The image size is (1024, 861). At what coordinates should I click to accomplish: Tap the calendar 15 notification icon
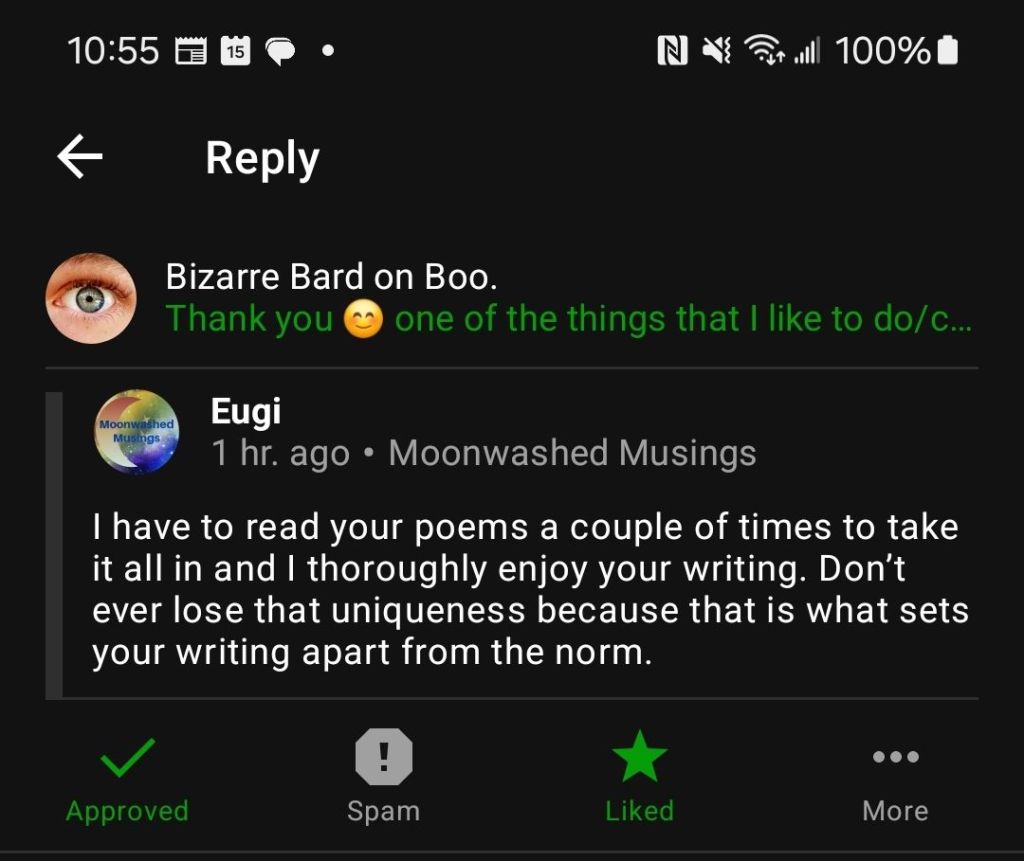click(235, 50)
